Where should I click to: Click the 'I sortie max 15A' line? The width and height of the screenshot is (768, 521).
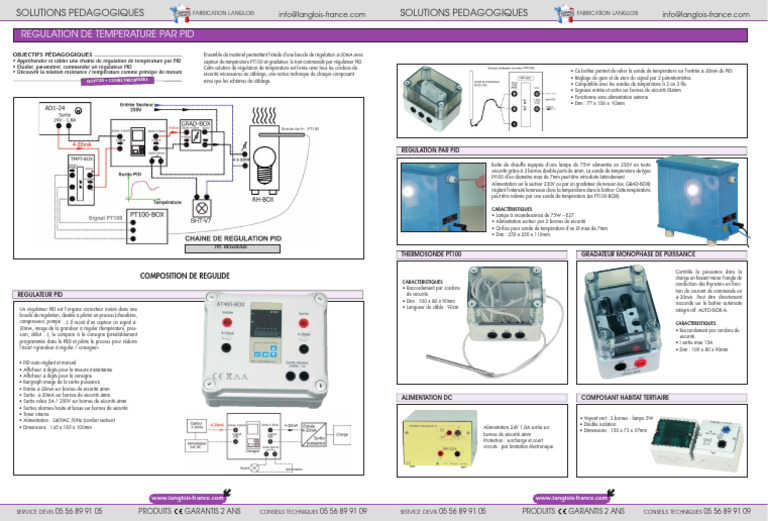tap(696, 343)
